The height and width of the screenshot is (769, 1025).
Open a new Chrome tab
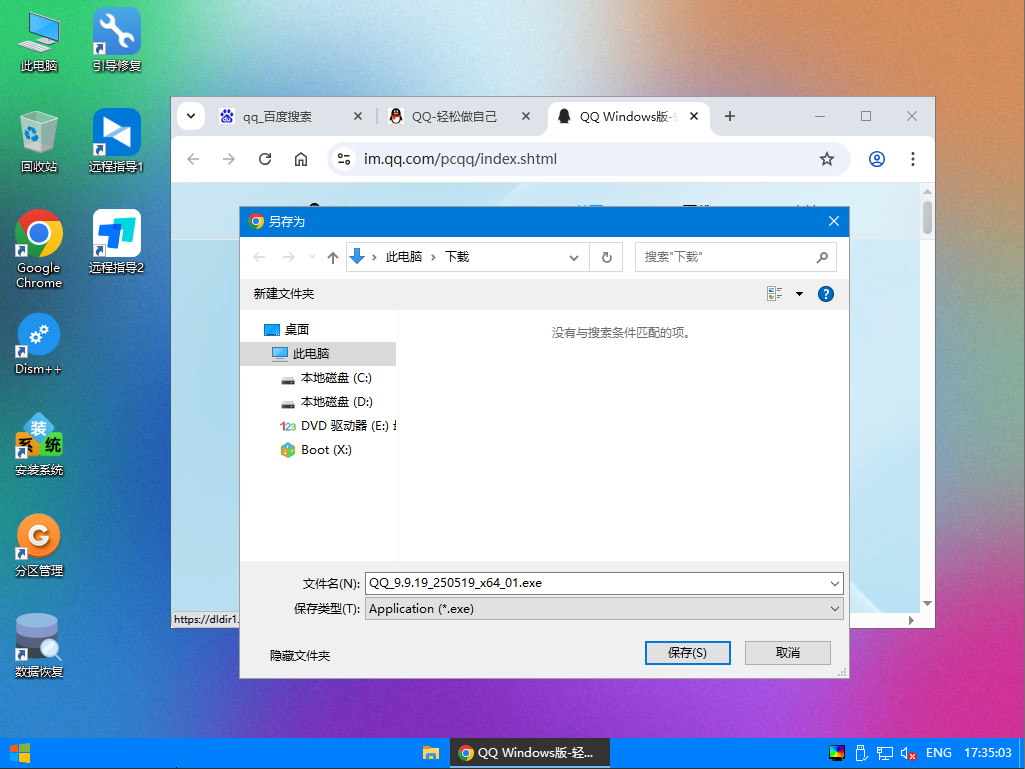click(x=730, y=116)
